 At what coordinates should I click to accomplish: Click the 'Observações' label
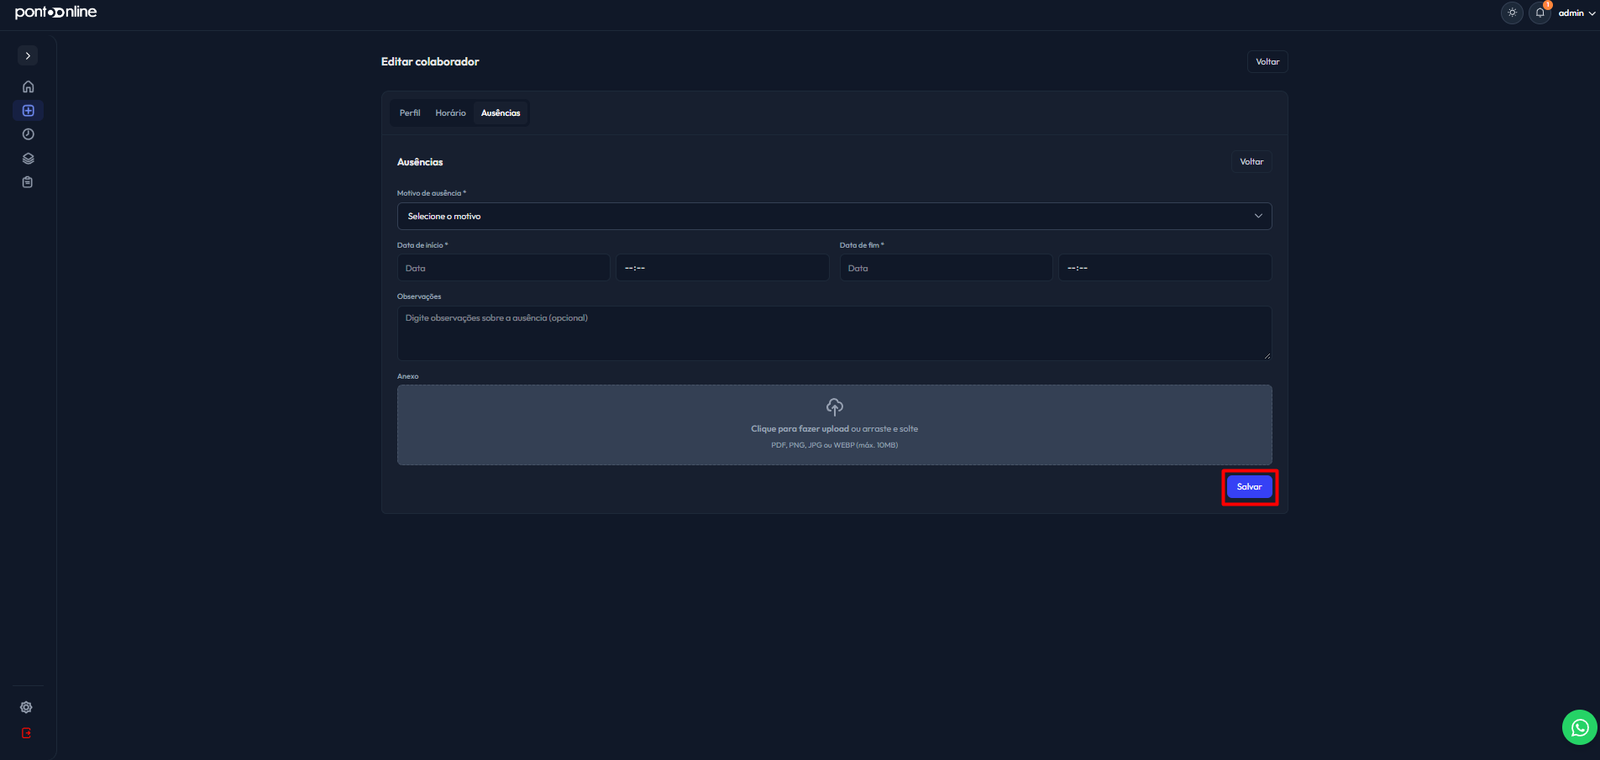[419, 297]
